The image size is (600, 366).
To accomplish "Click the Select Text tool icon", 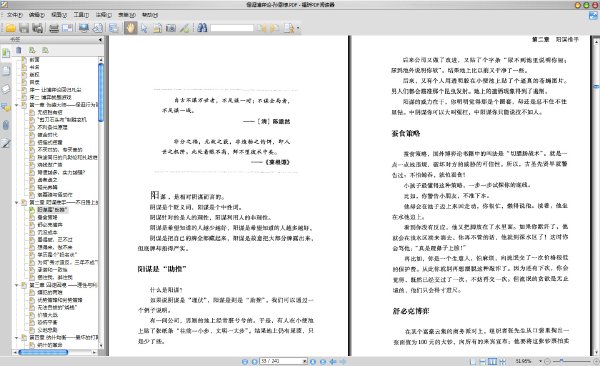I will 157,28.
